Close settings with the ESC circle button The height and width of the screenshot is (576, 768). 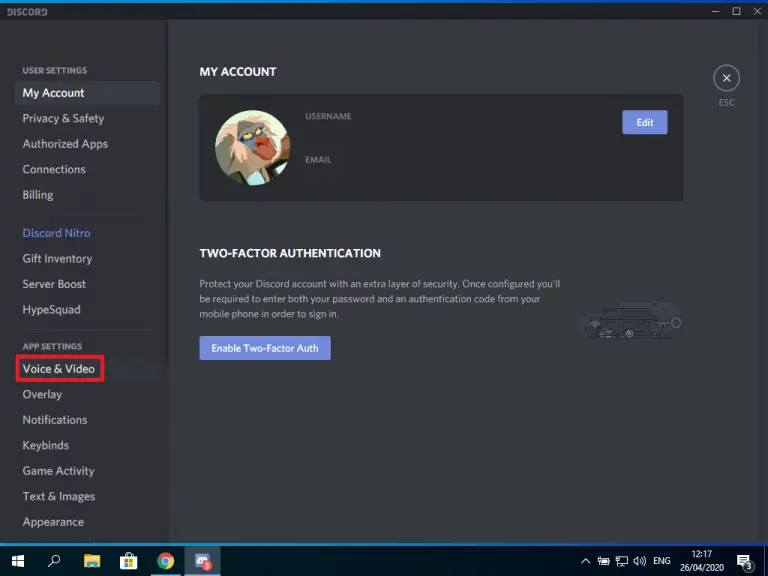pos(726,78)
